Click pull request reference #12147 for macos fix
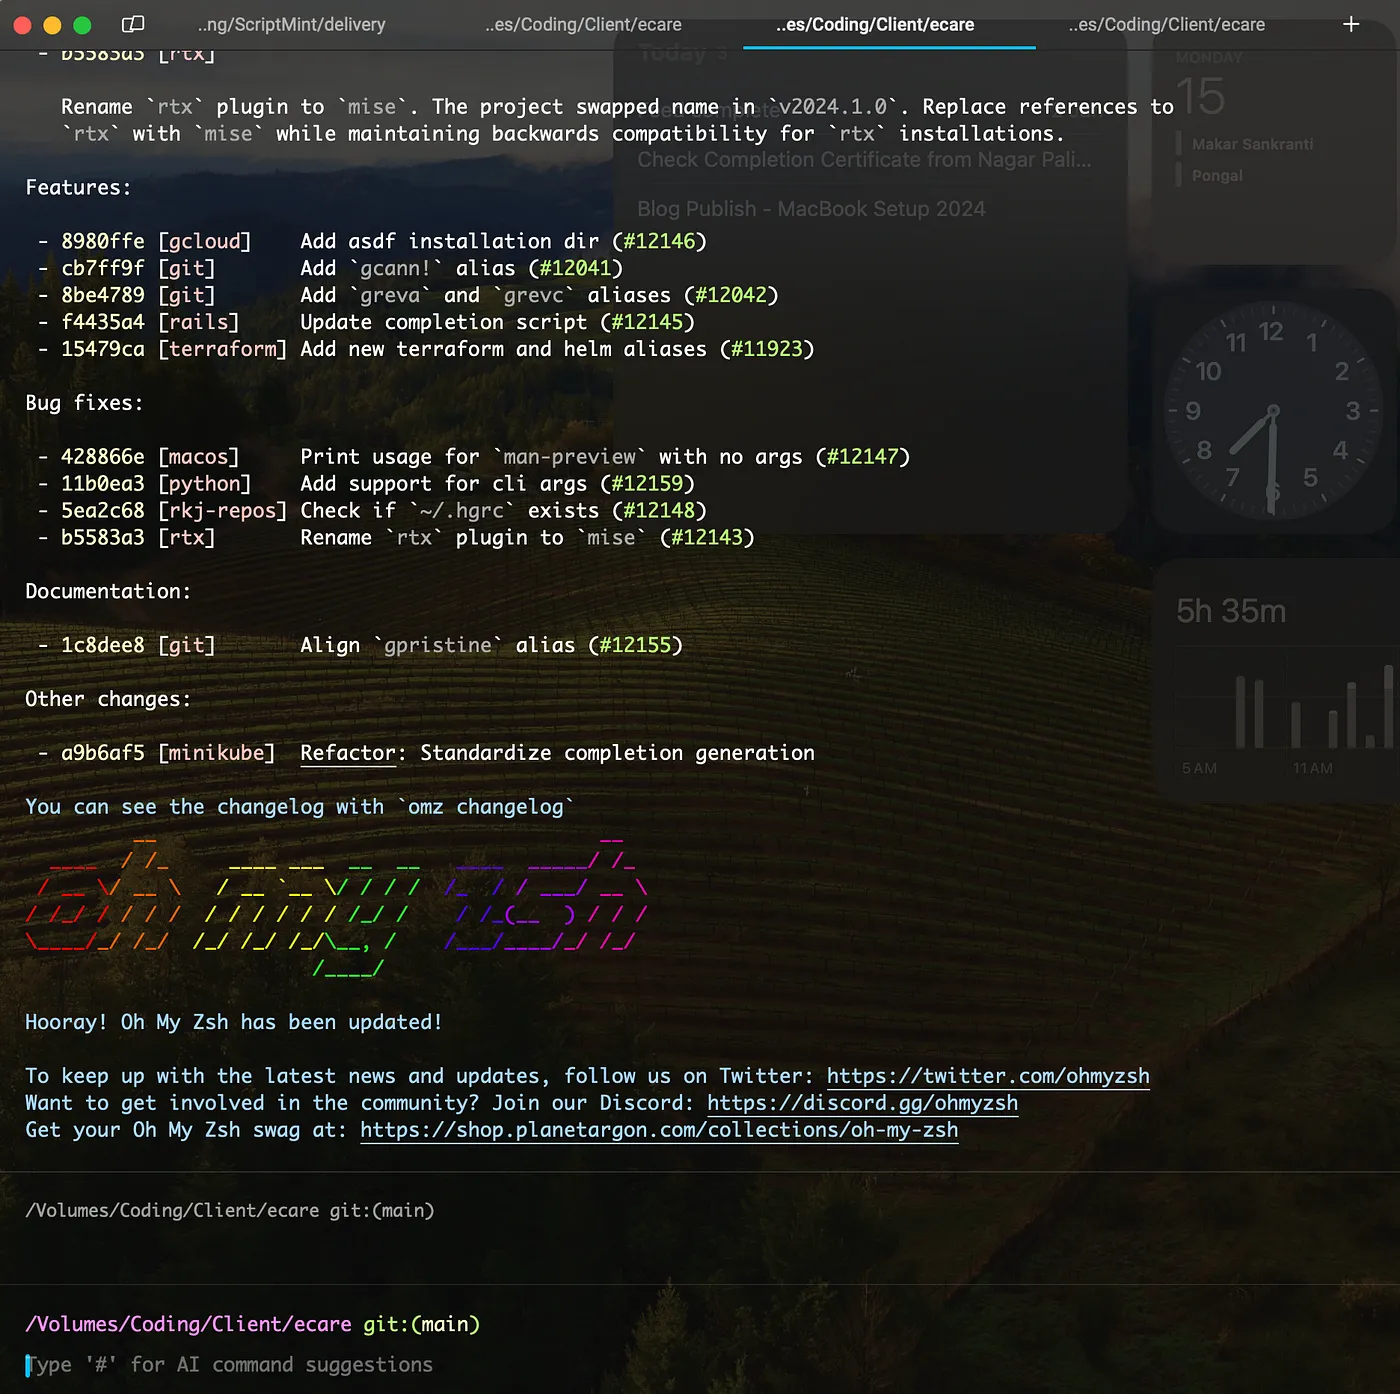The height and width of the screenshot is (1394, 1400). tap(862, 457)
